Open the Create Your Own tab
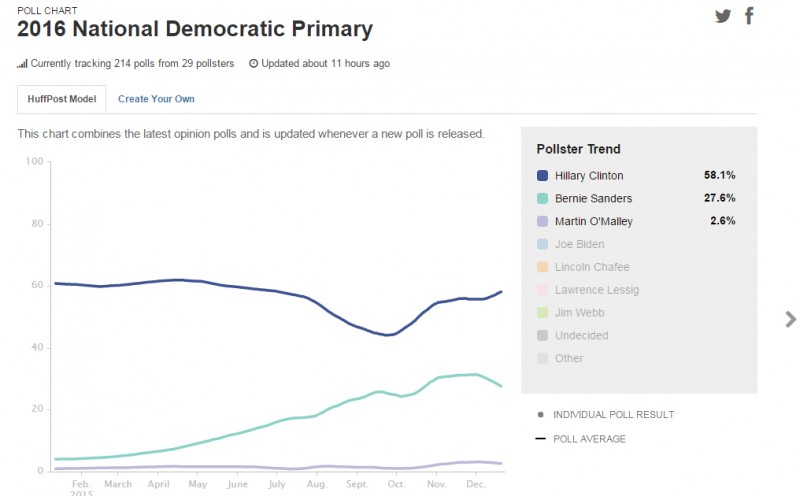The height and width of the screenshot is (496, 800). click(156, 99)
